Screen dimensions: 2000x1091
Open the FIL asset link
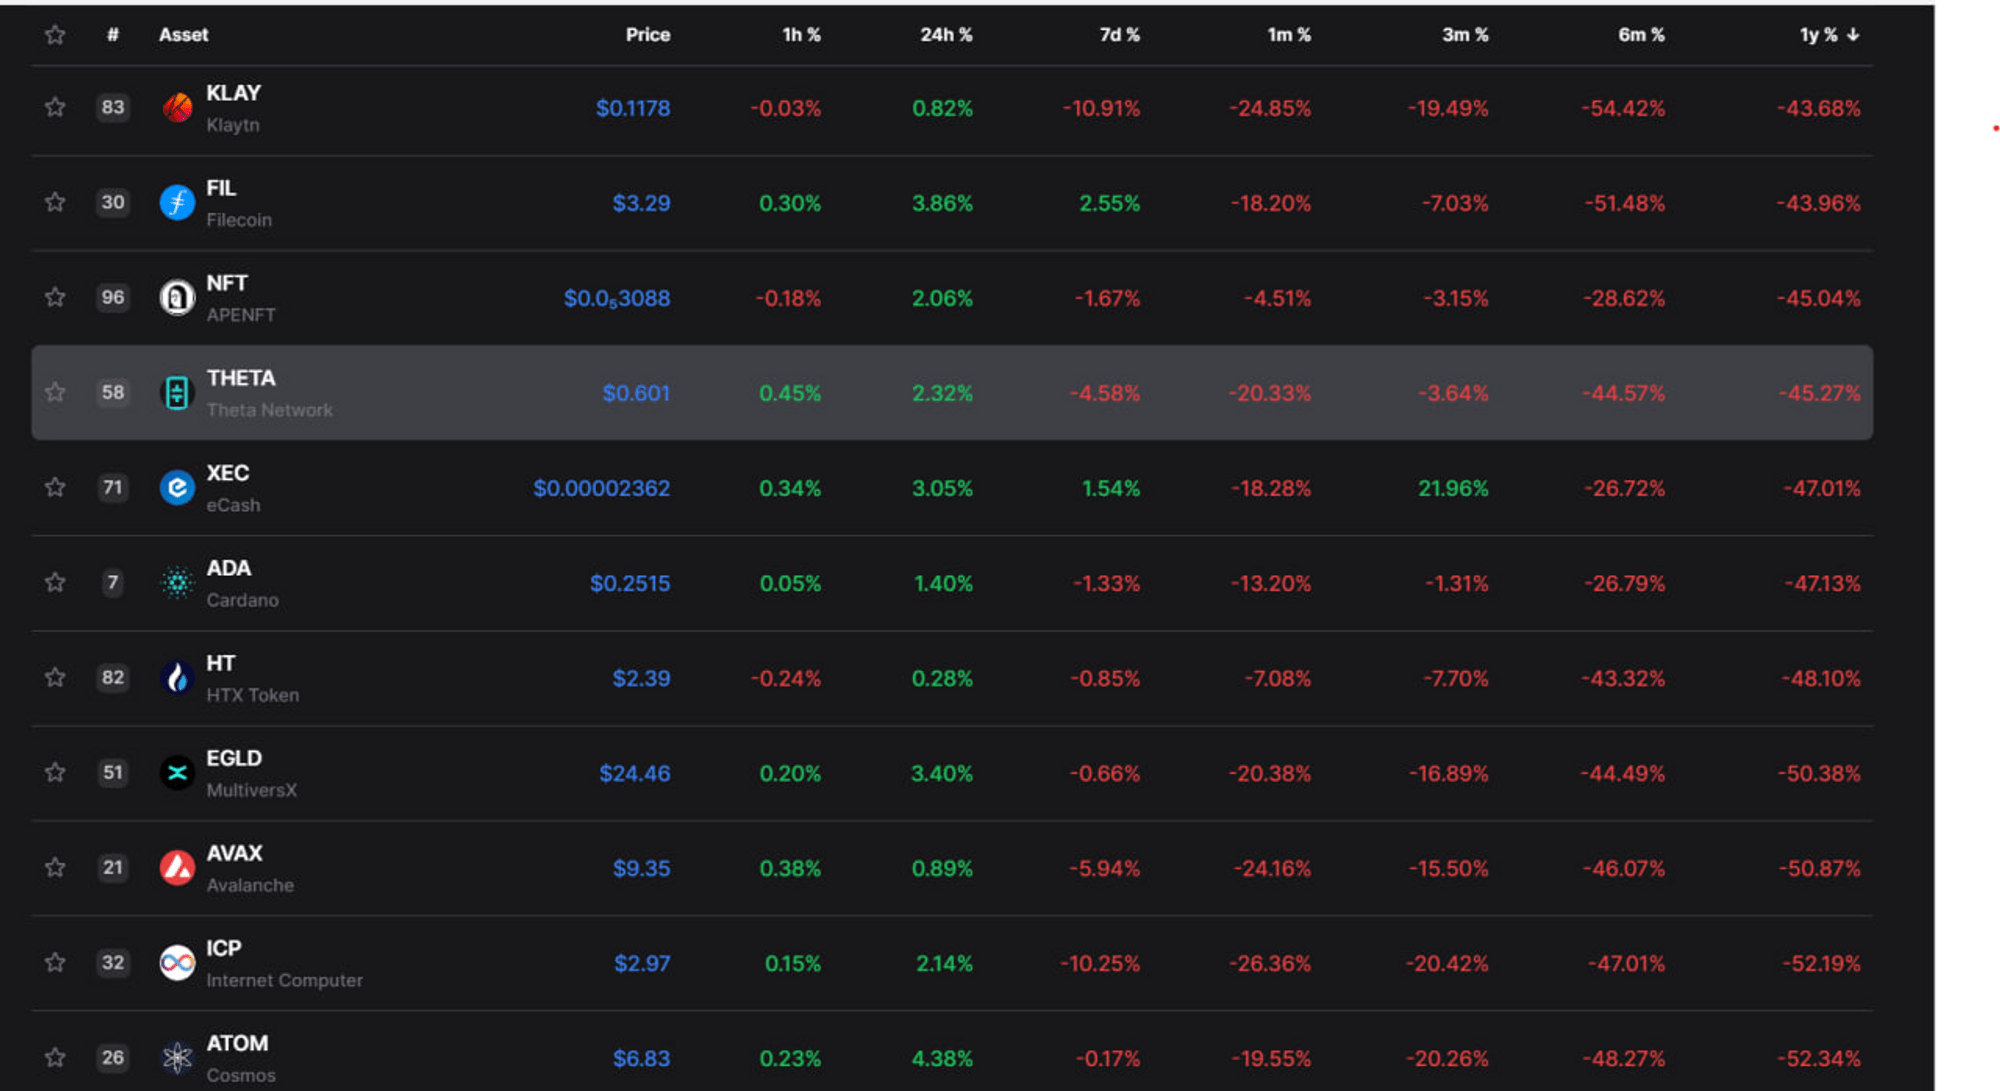(x=221, y=188)
